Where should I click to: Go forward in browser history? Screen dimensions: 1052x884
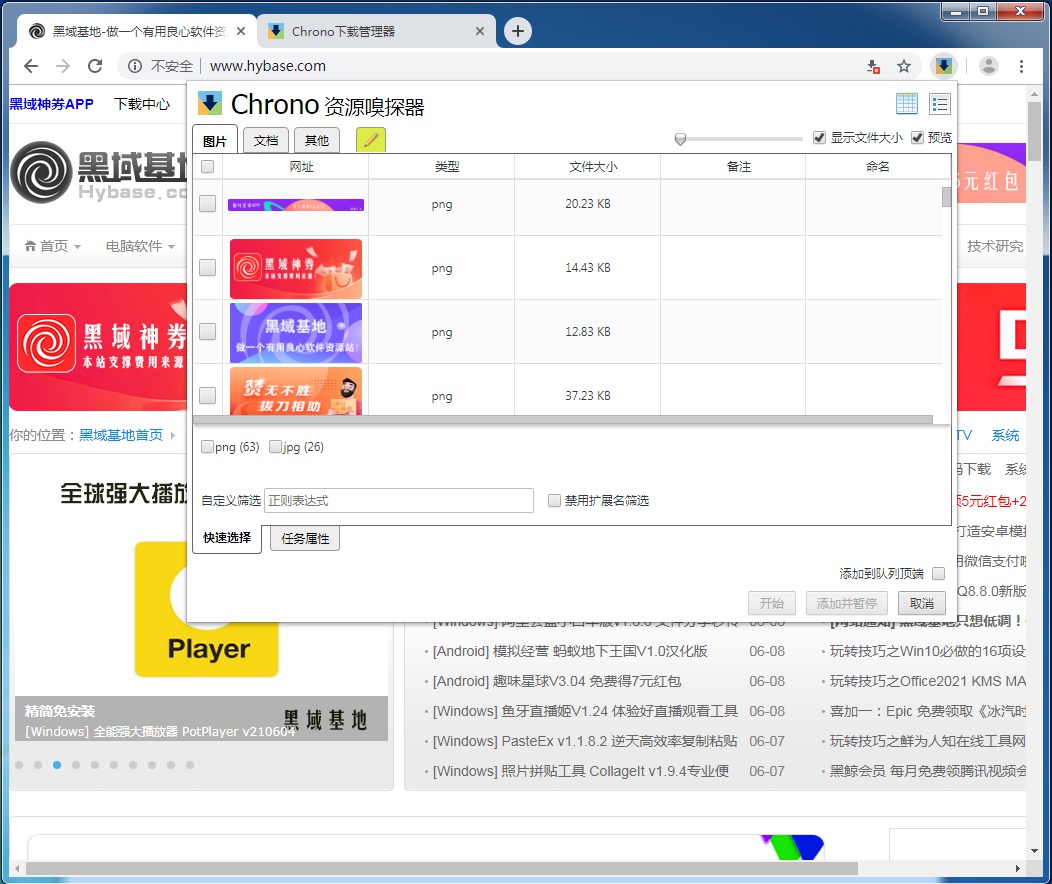click(x=63, y=66)
